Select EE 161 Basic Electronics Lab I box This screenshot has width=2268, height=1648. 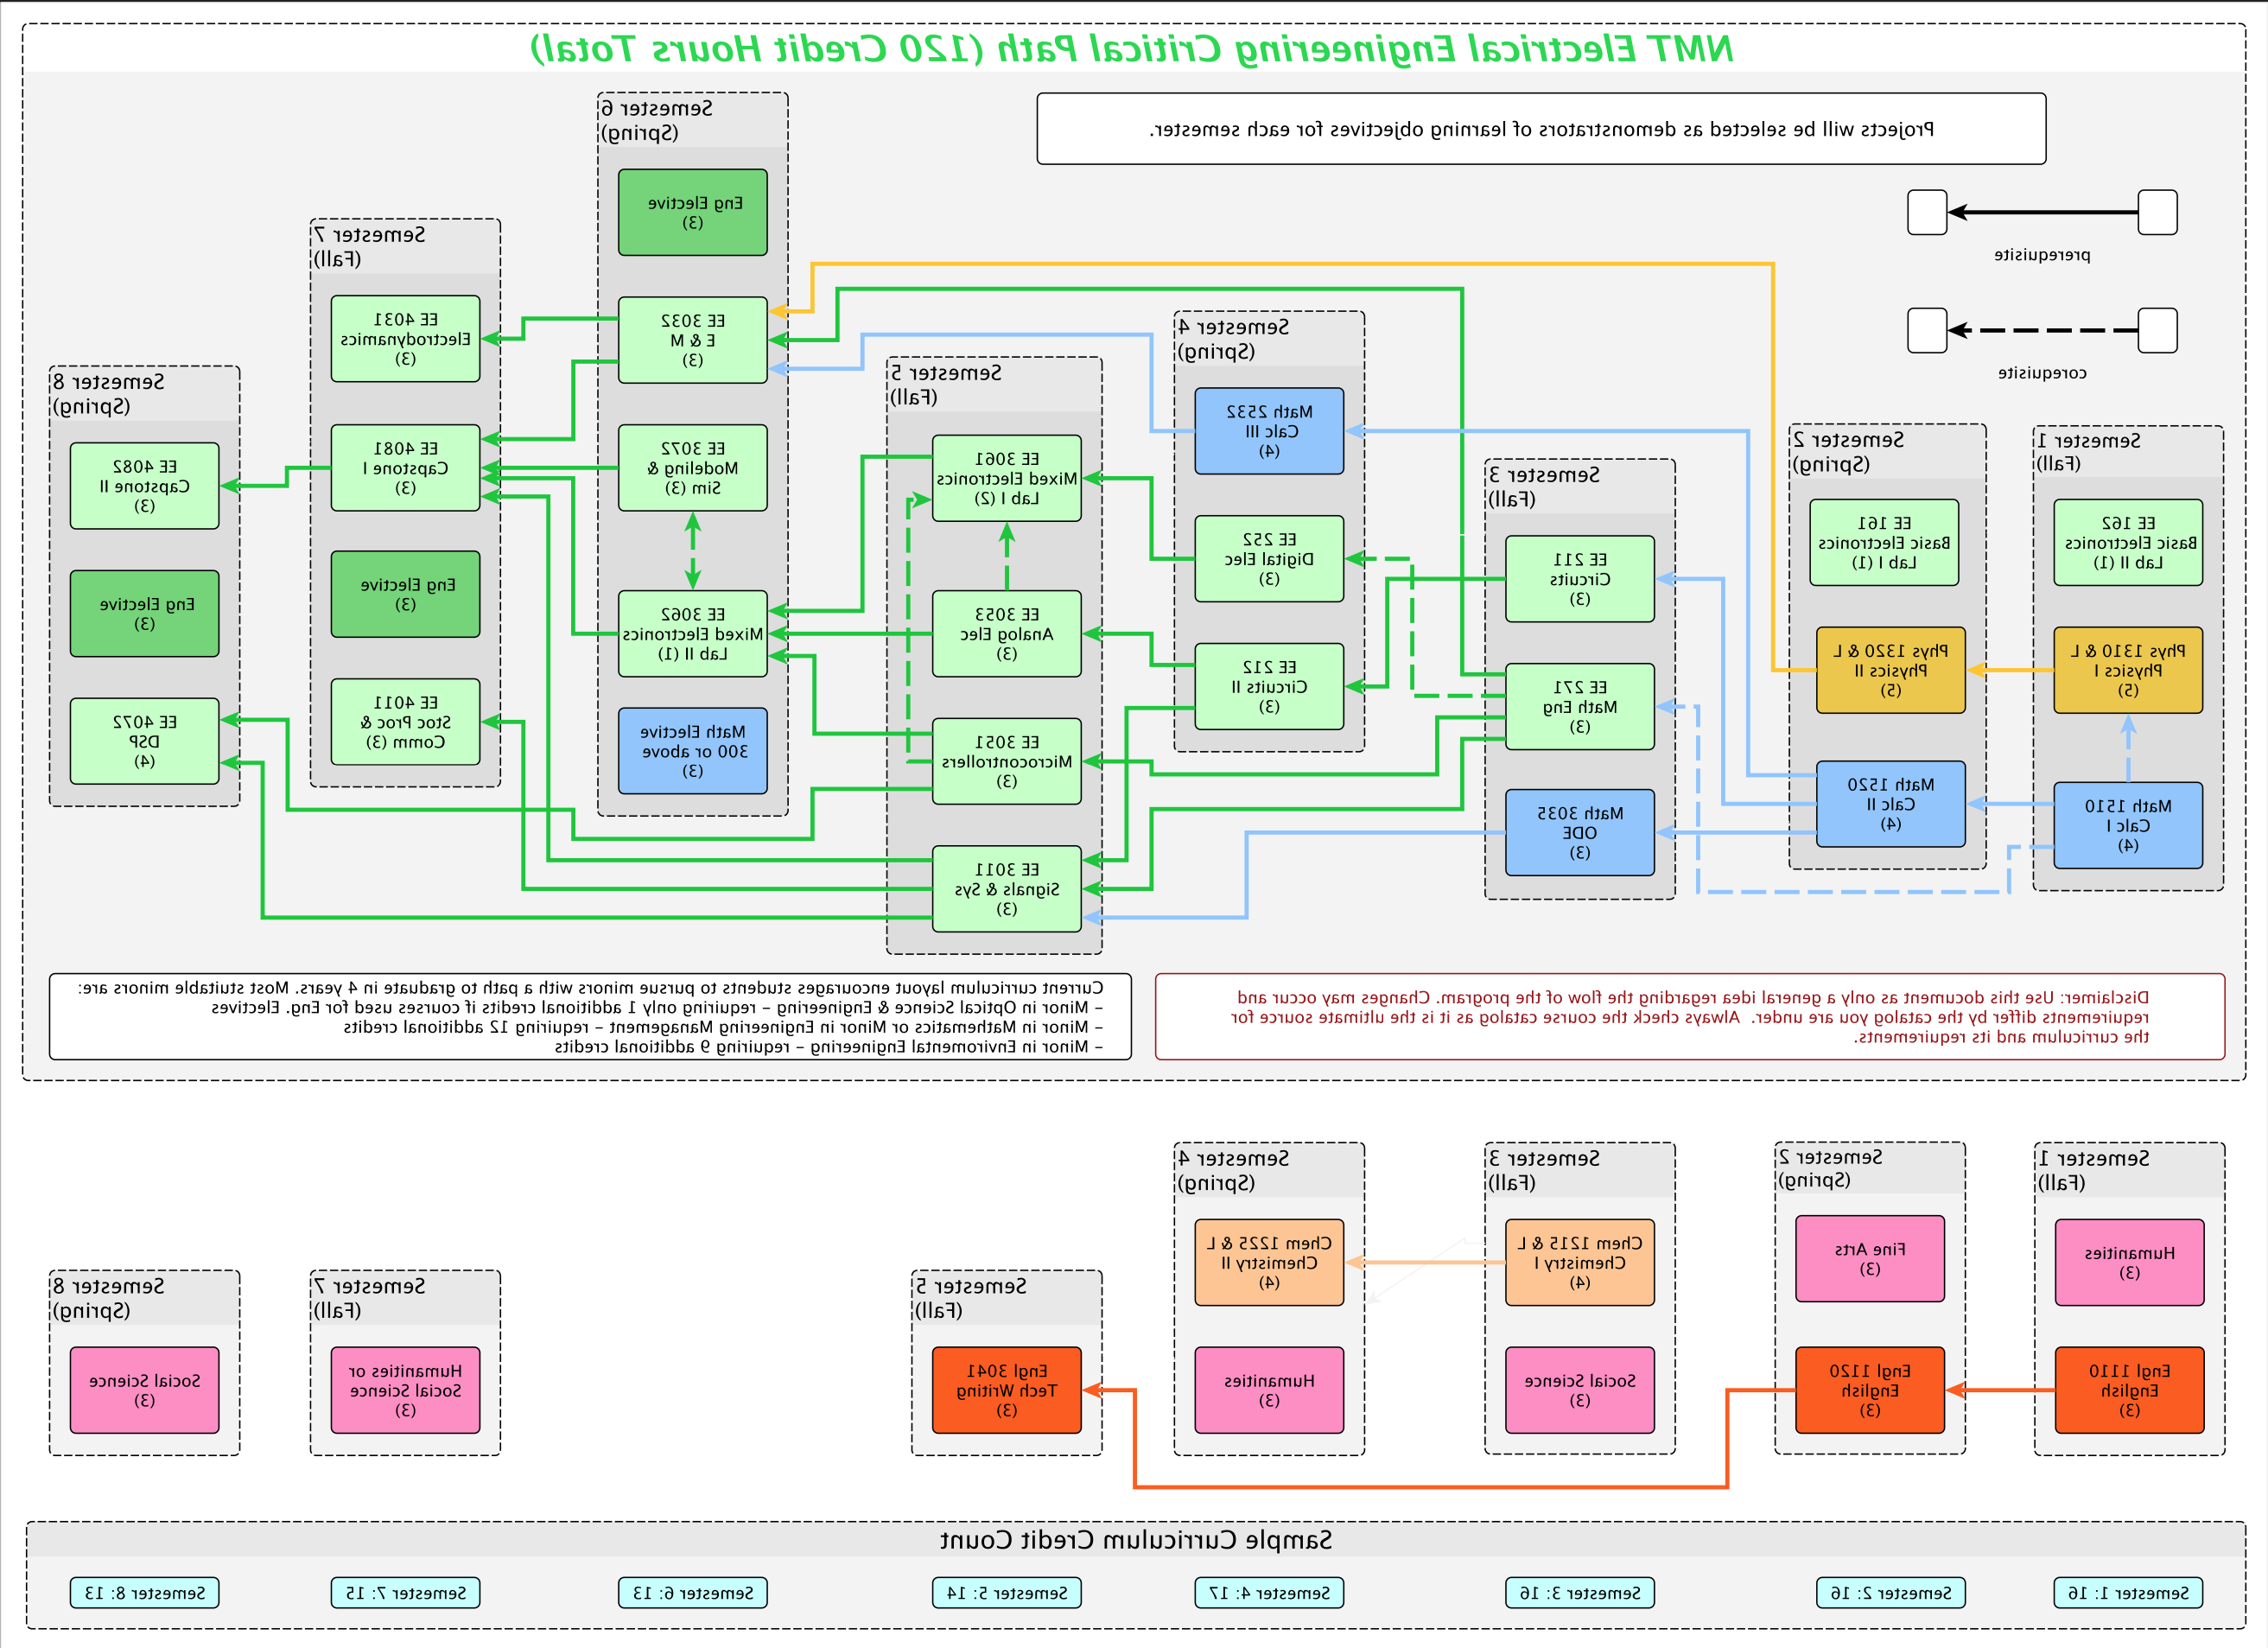[x=1884, y=543]
